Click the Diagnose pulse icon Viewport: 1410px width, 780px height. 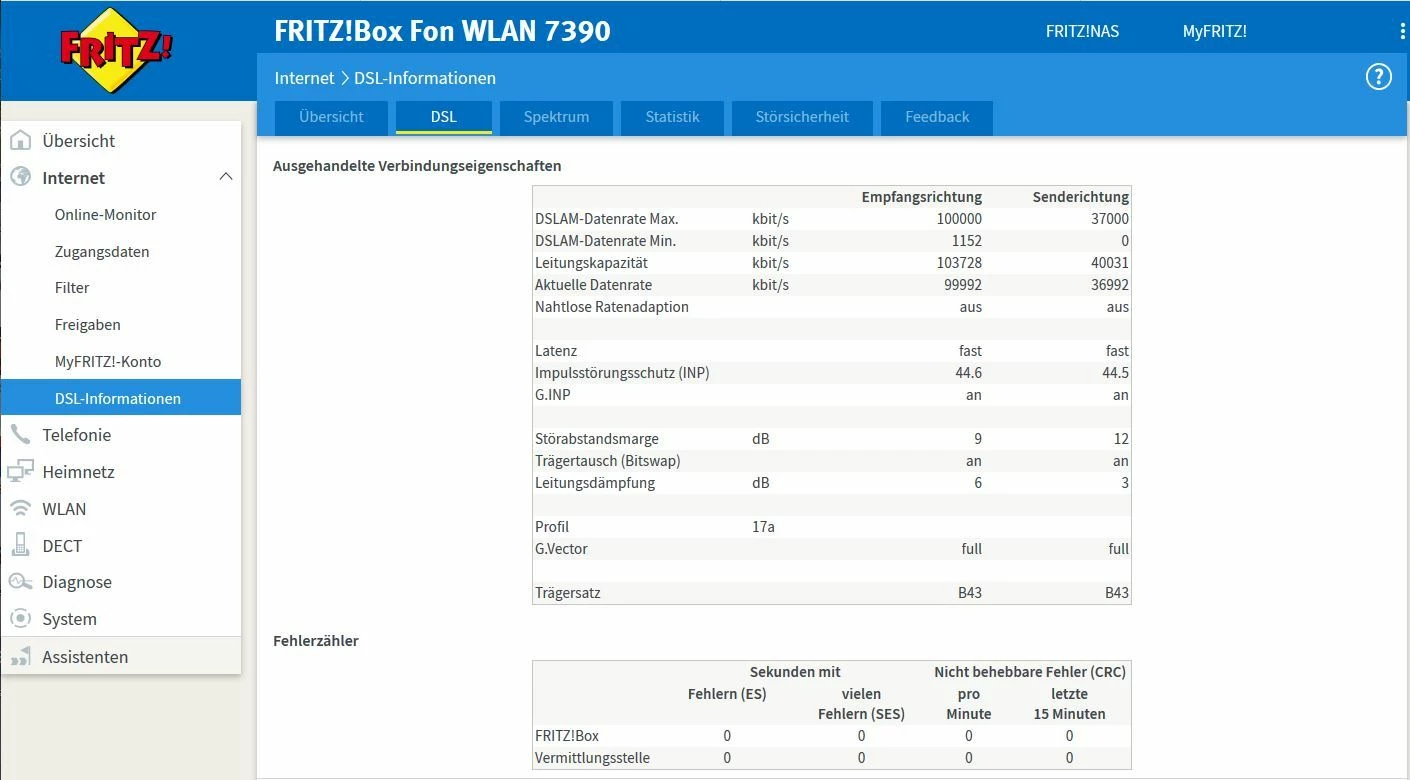[20, 581]
